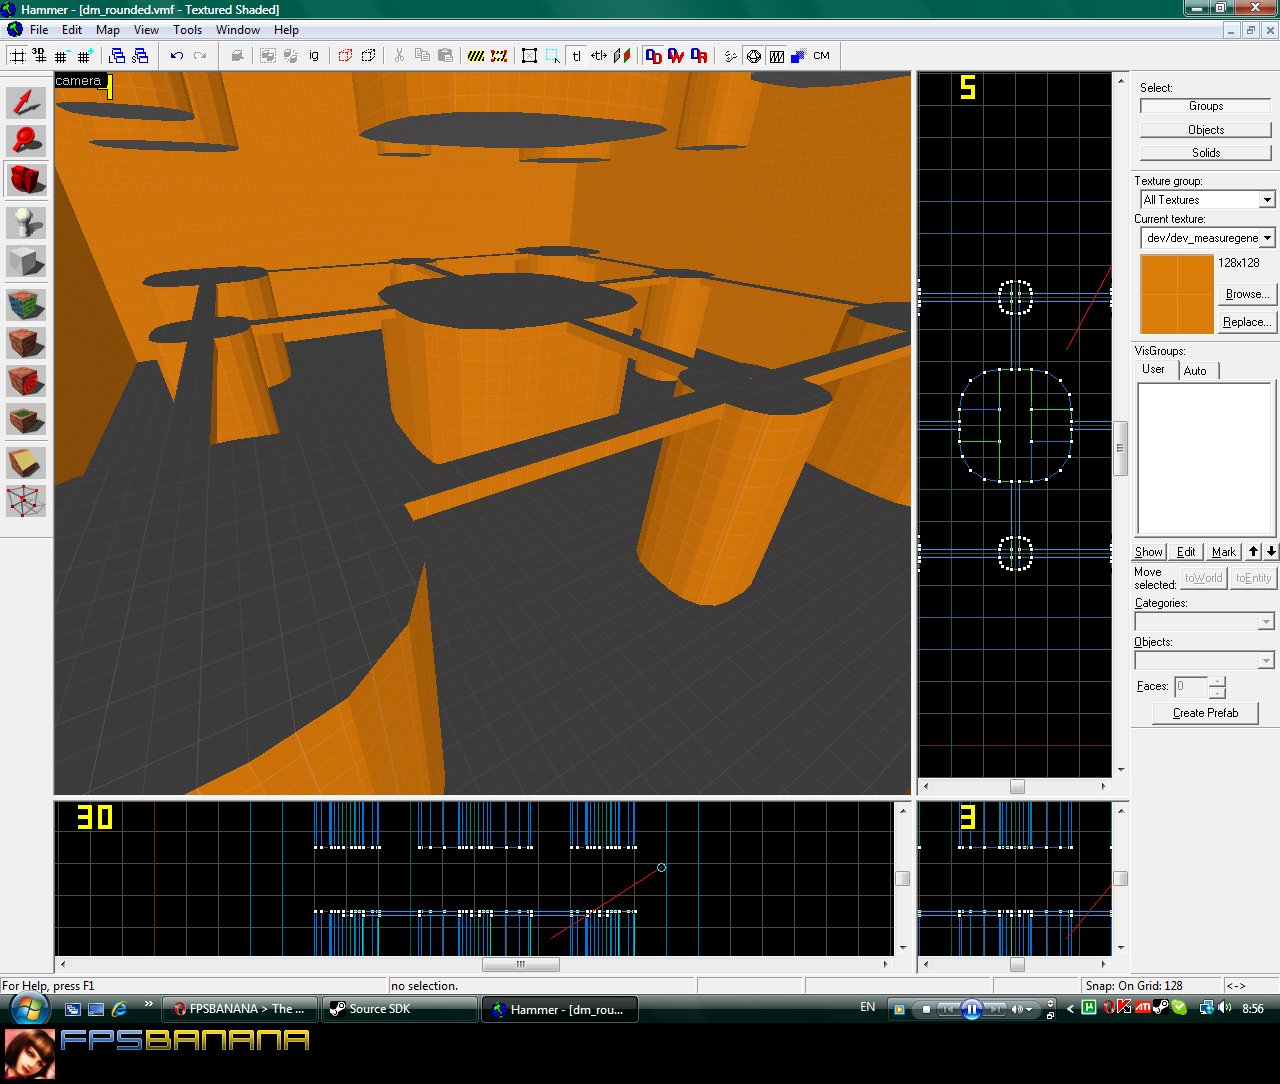This screenshot has width=1280, height=1084.
Task: Choose the Entity tool with lightbulb icon
Action: 27,222
